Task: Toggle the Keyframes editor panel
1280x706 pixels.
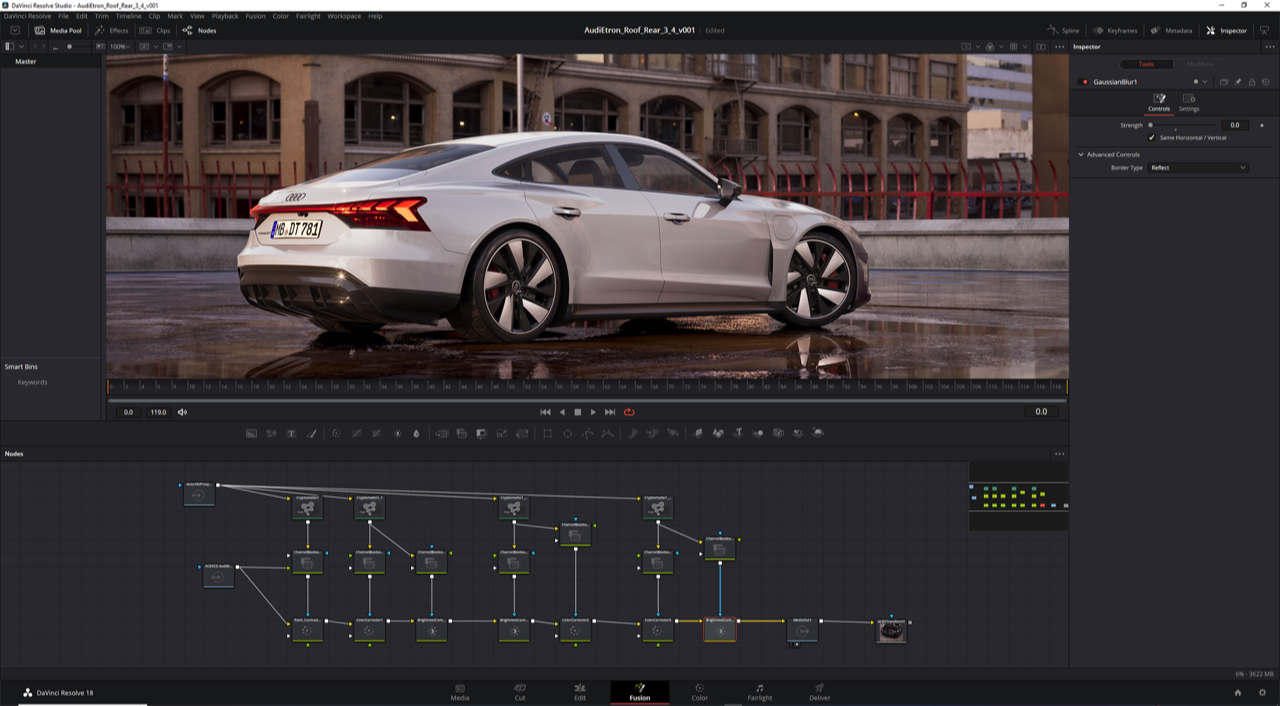Action: (1115, 30)
